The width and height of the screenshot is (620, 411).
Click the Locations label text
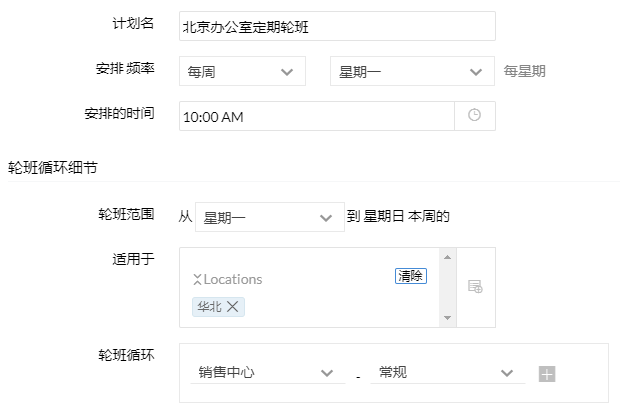point(232,280)
